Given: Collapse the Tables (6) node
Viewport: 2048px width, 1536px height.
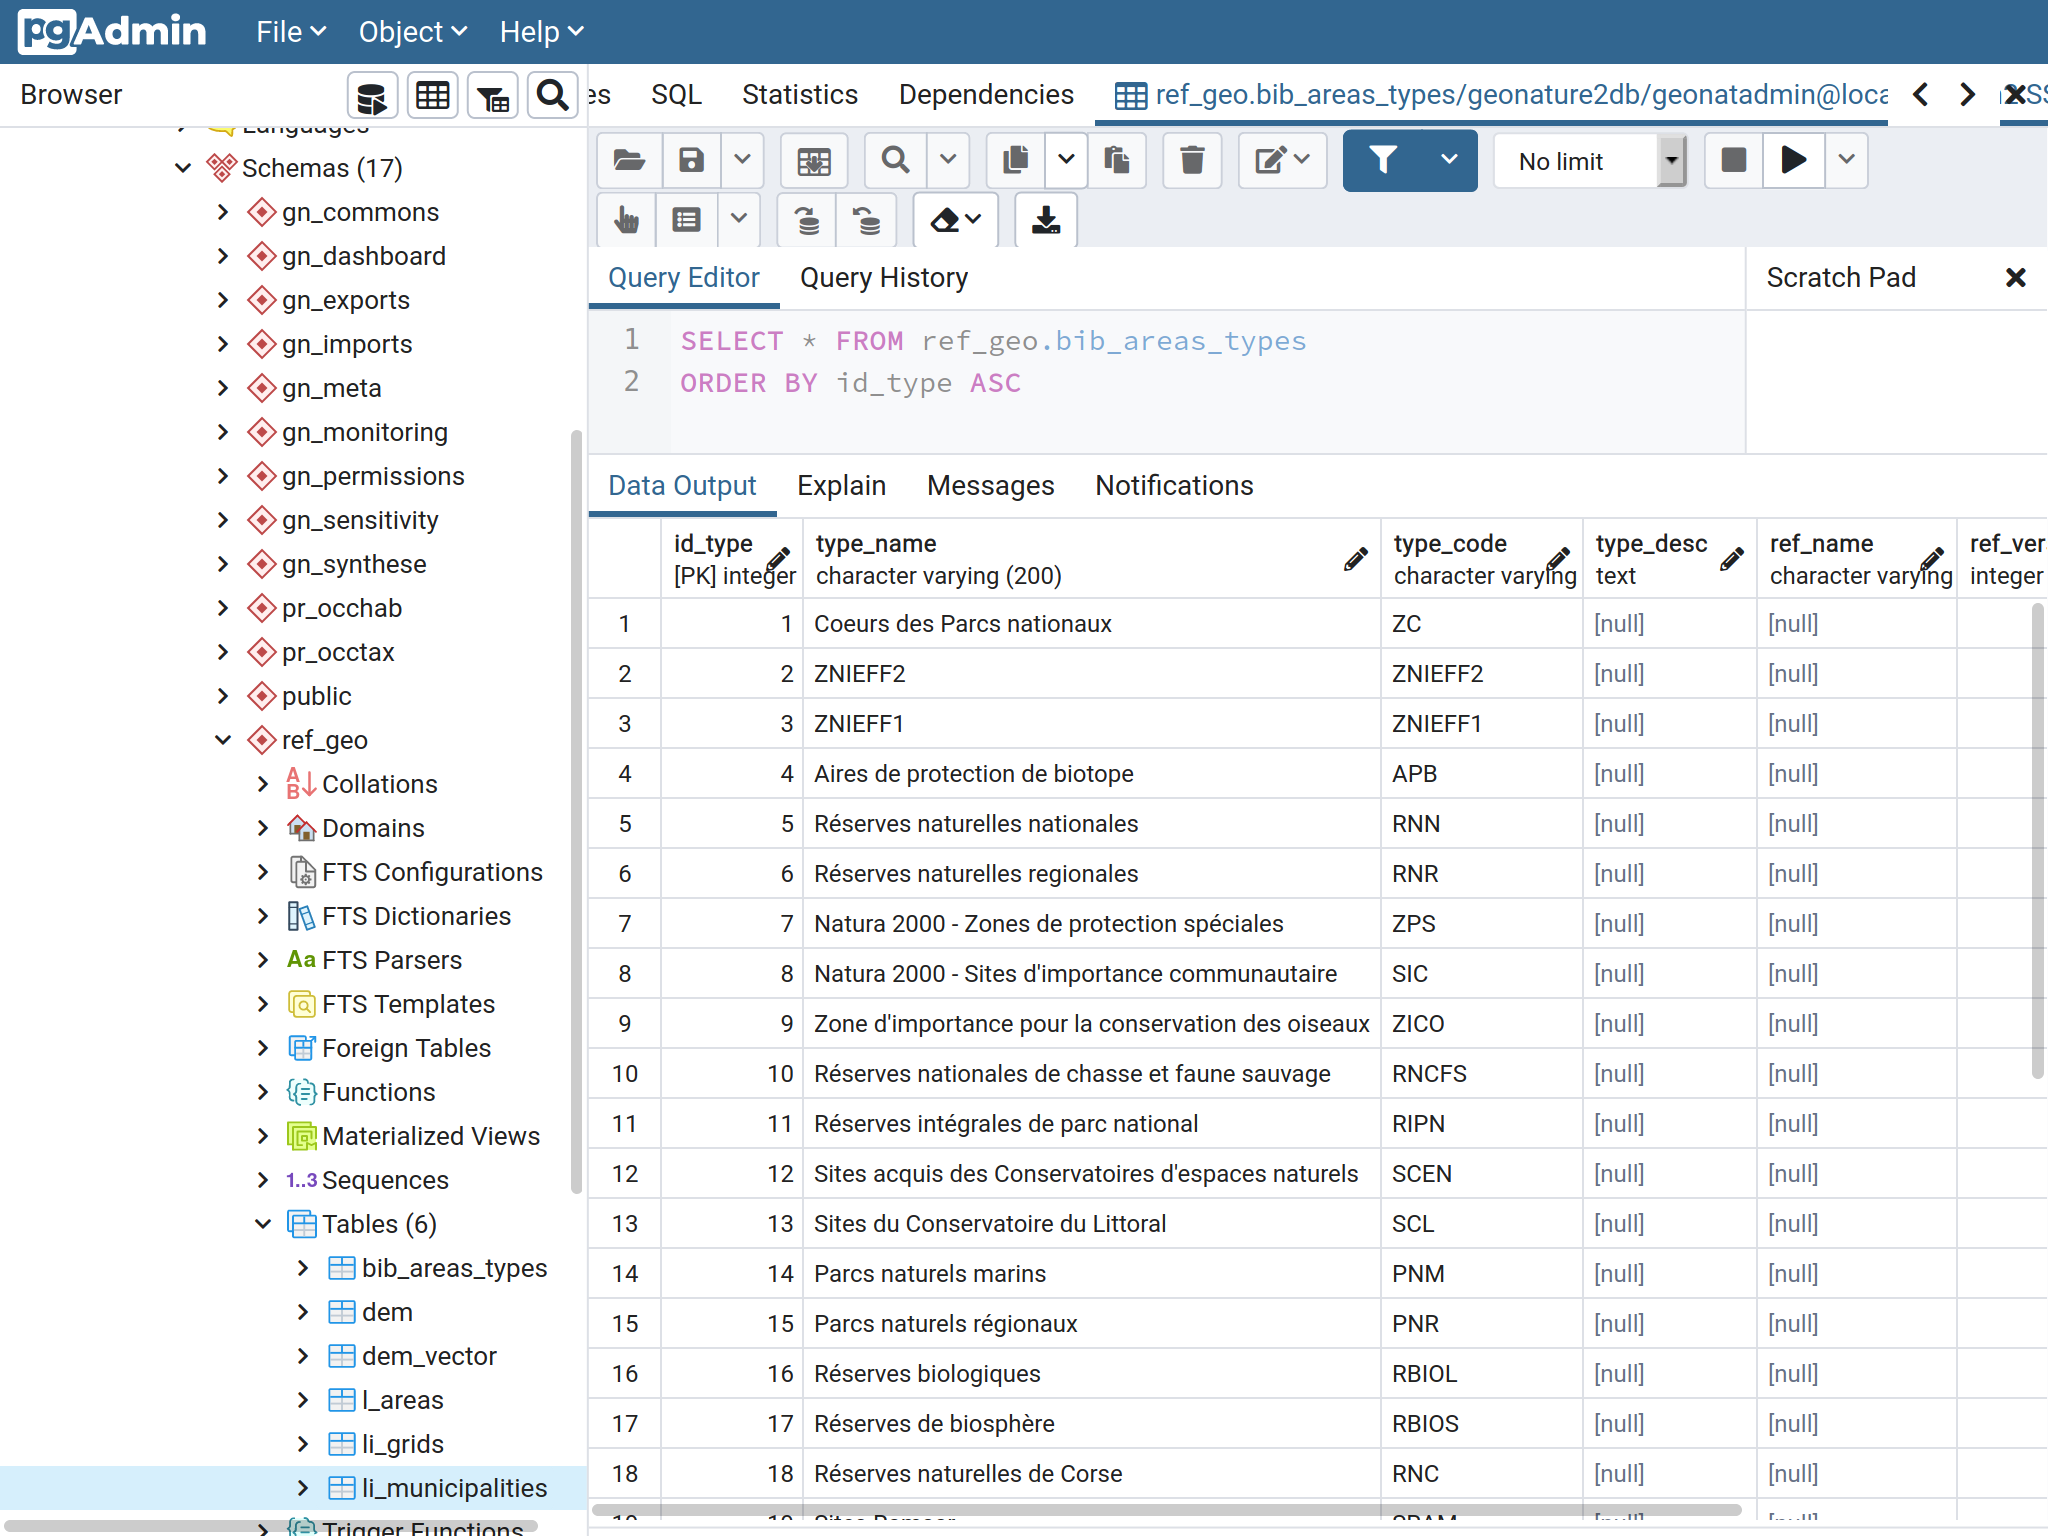Looking at the screenshot, I should (263, 1224).
